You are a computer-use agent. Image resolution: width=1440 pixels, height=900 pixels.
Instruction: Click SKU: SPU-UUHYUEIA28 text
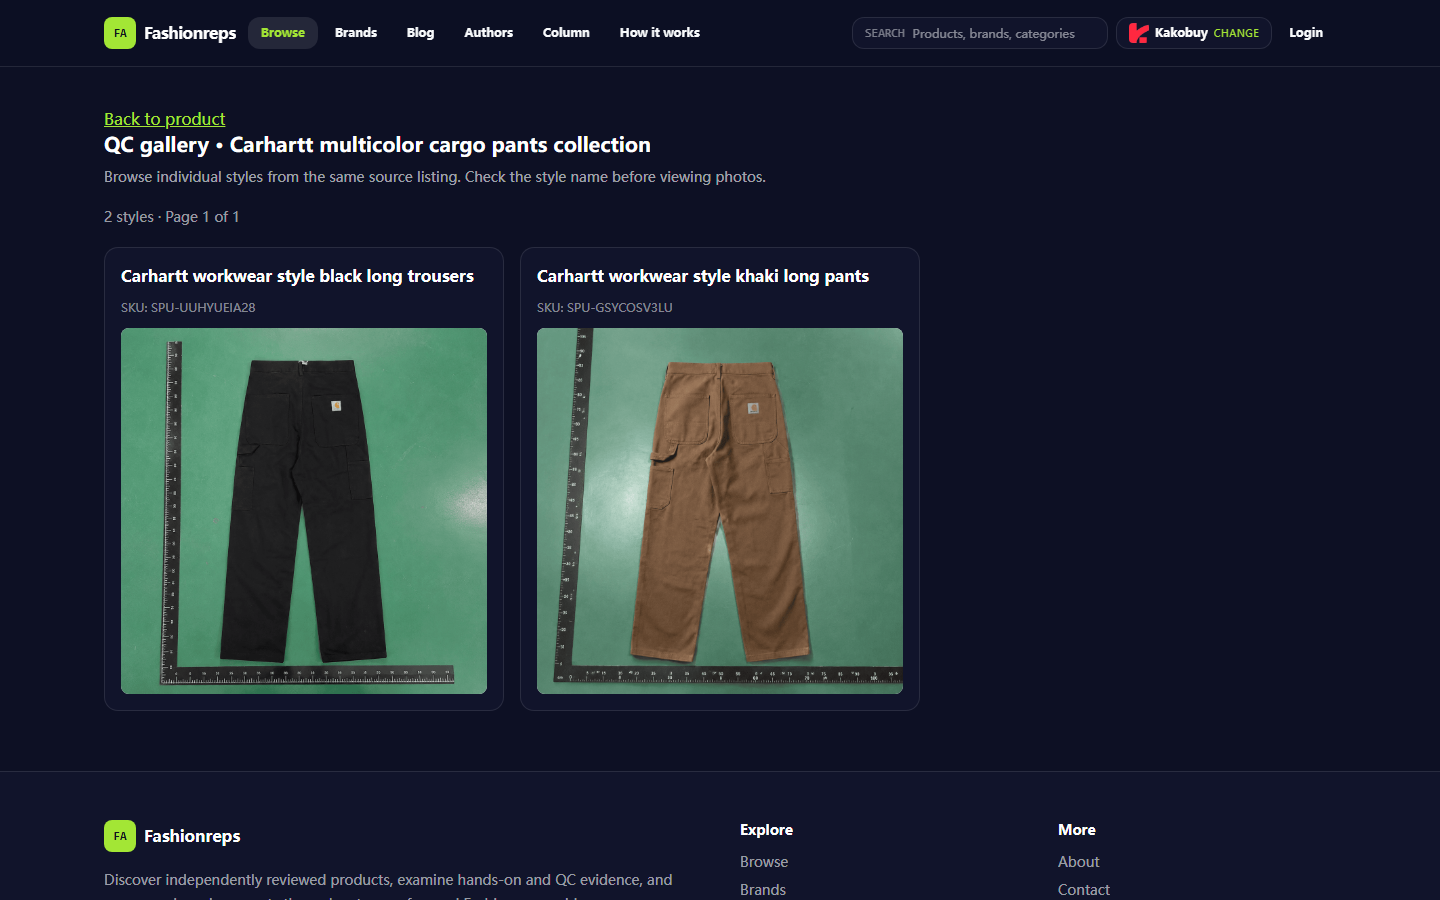[188, 307]
